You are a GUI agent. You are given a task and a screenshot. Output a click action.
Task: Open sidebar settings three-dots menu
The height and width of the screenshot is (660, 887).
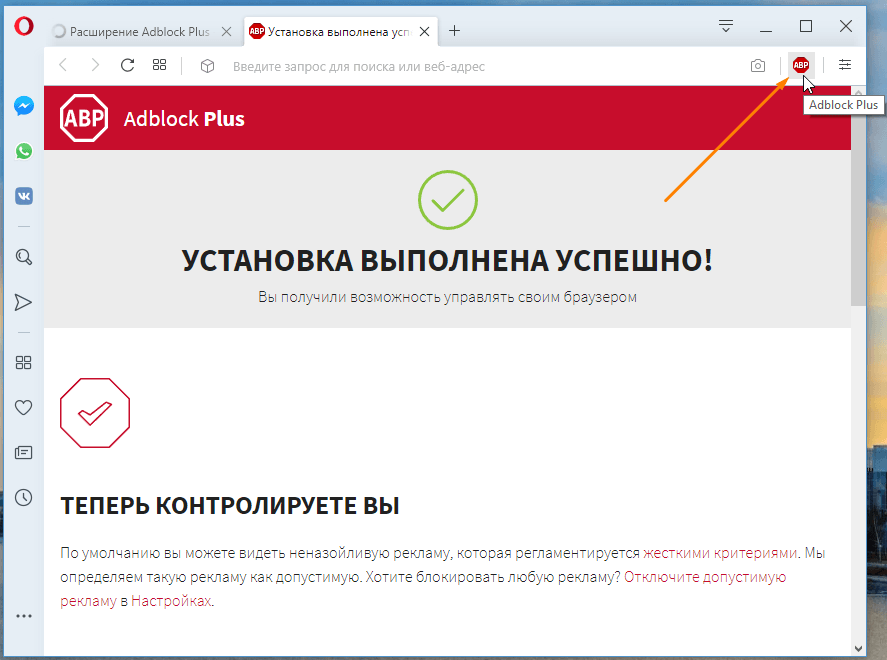click(24, 616)
